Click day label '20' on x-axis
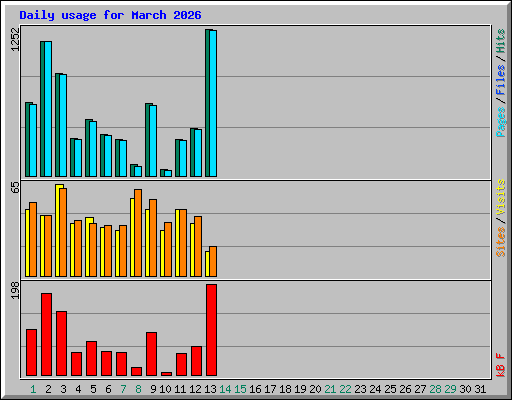 315,389
